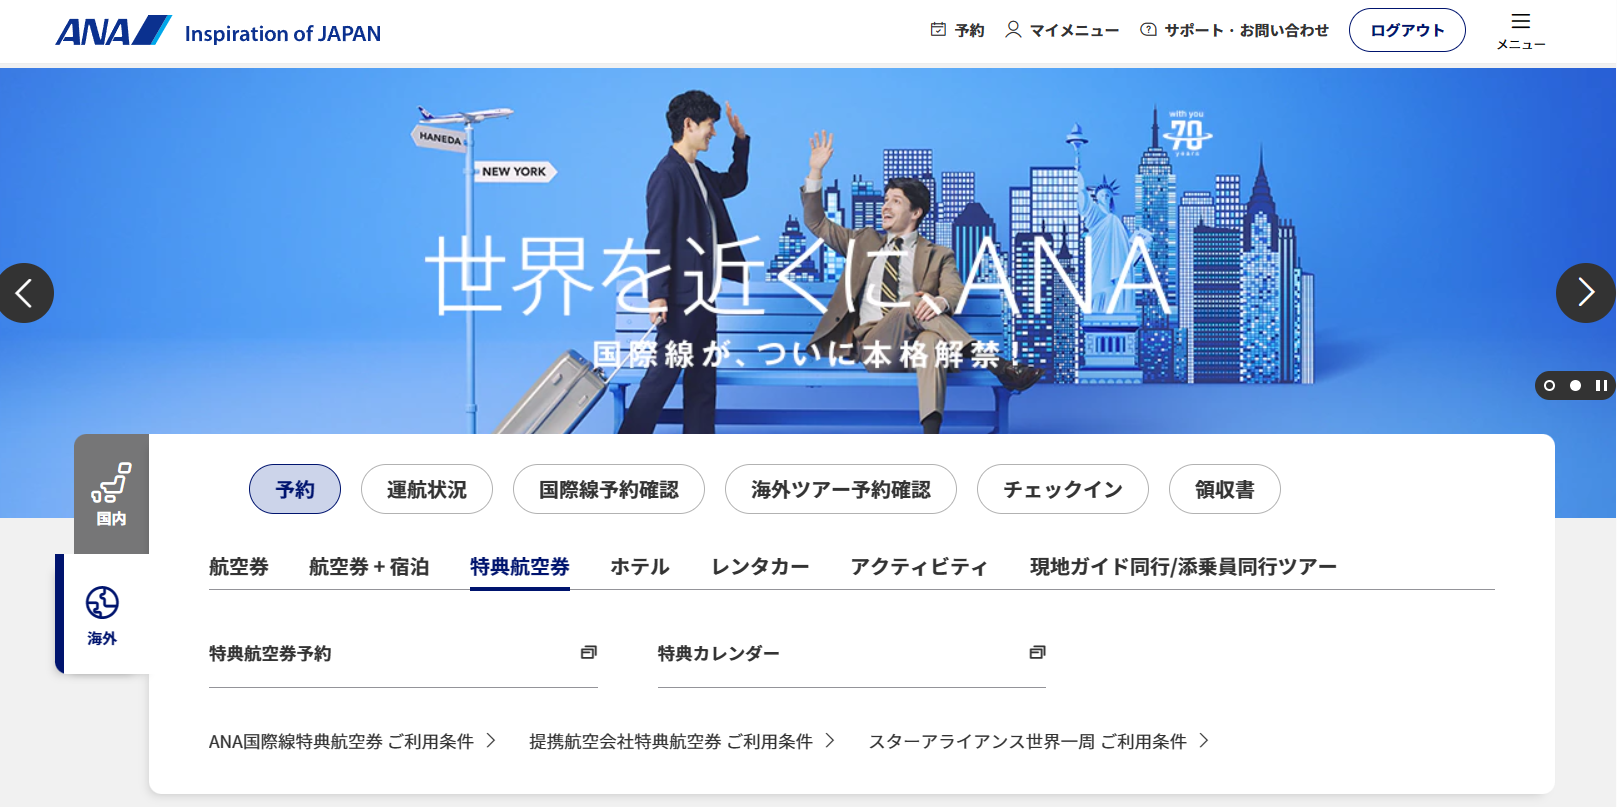Select the first carousel indicator dot
This screenshot has height=807, width=1617.
coord(1550,385)
